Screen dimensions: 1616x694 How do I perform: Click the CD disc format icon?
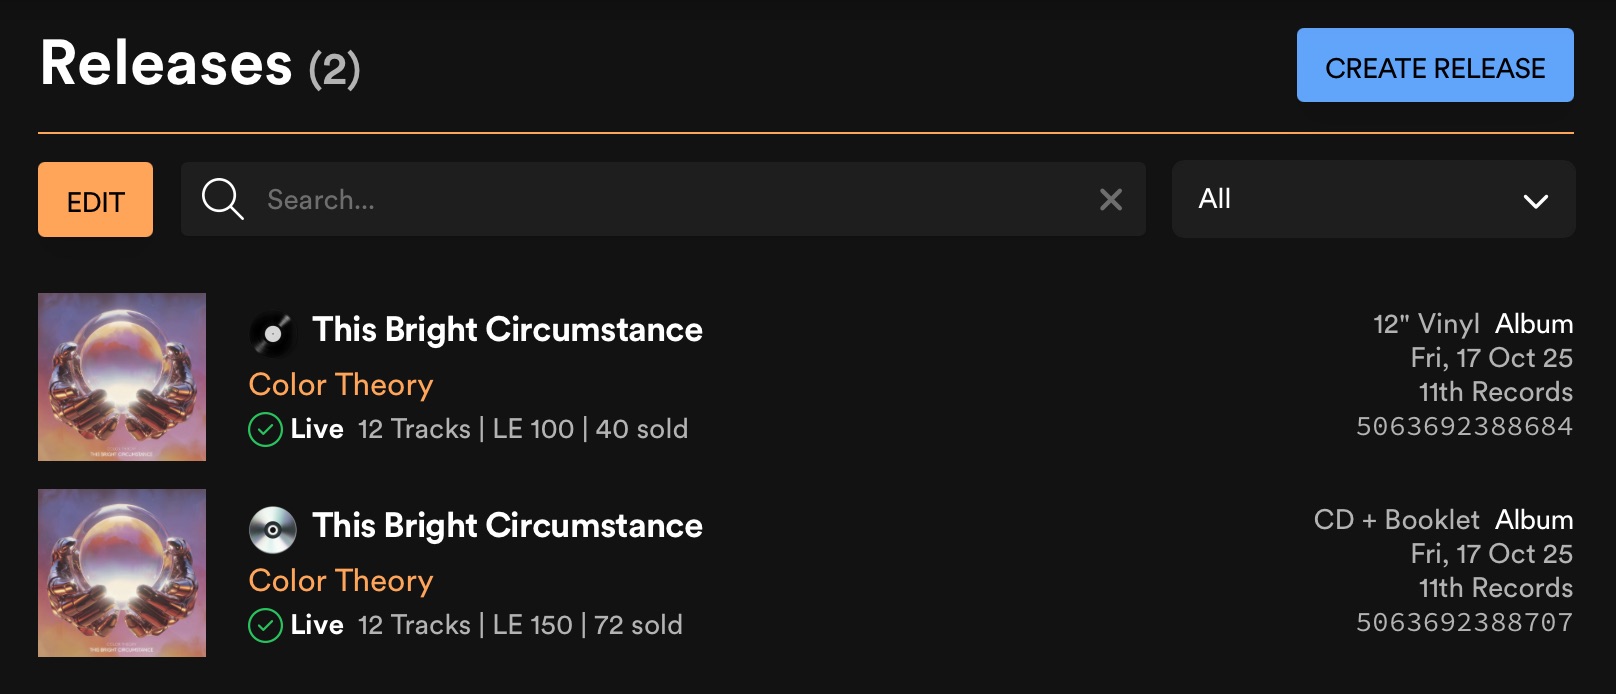[x=272, y=529]
